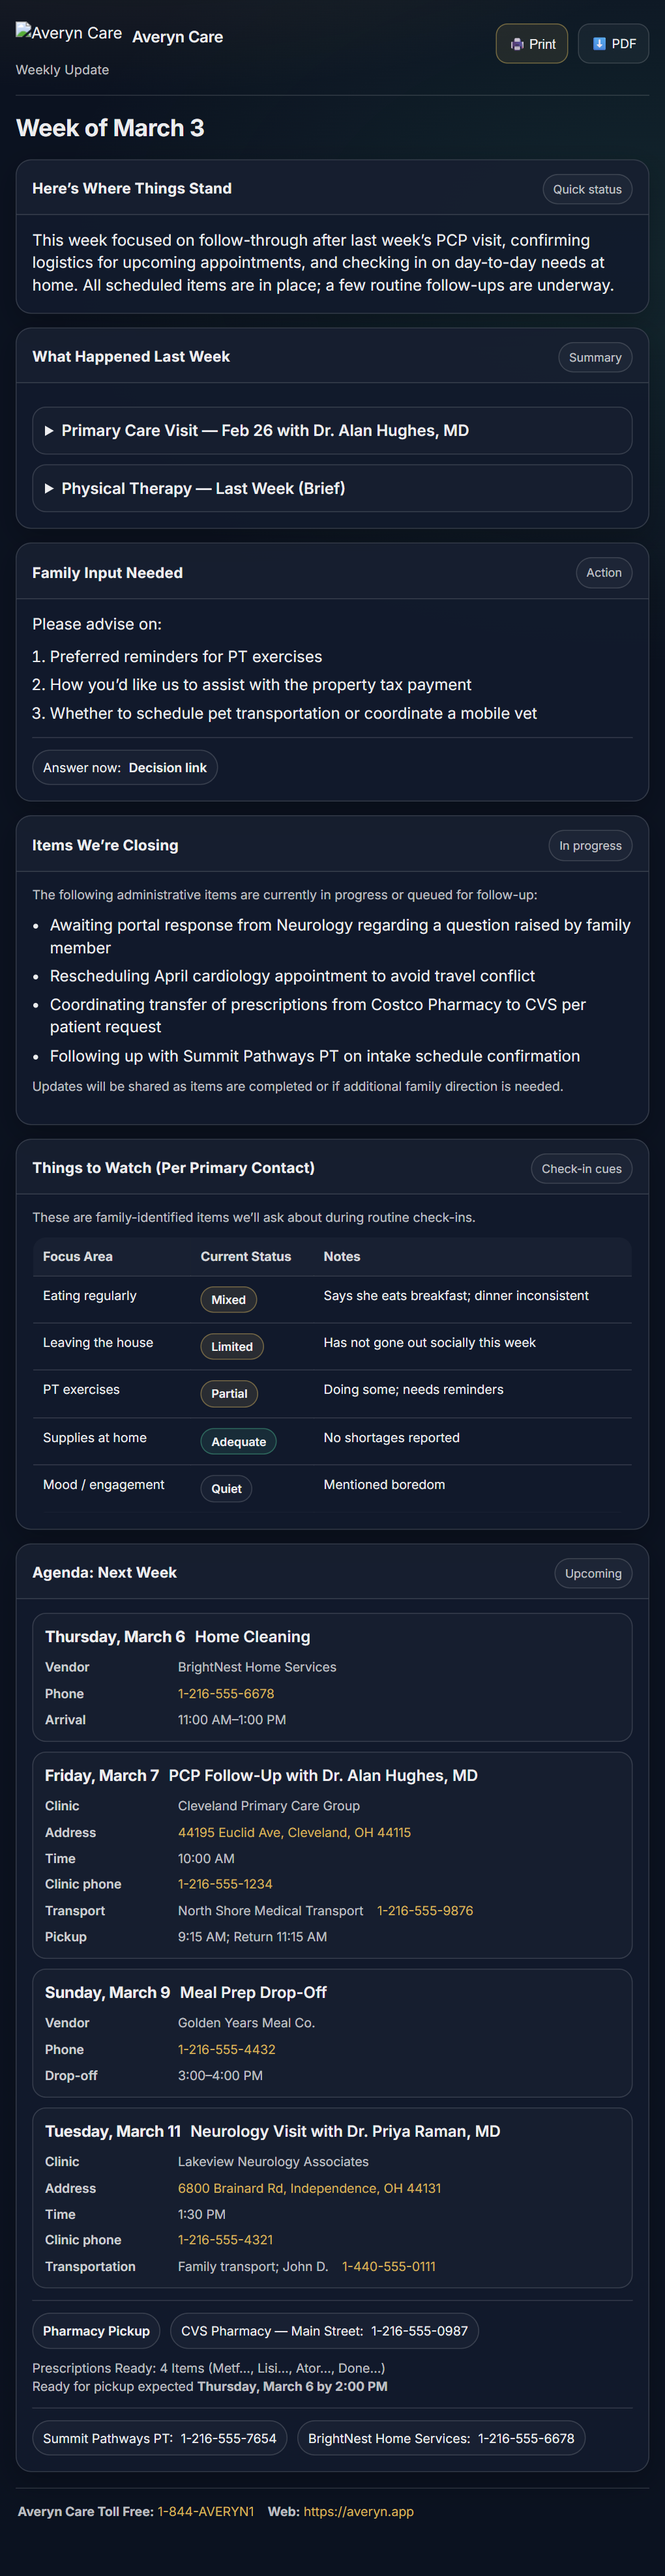Open the Brainard Rd neurology address
The height and width of the screenshot is (2576, 665).
(309, 2189)
